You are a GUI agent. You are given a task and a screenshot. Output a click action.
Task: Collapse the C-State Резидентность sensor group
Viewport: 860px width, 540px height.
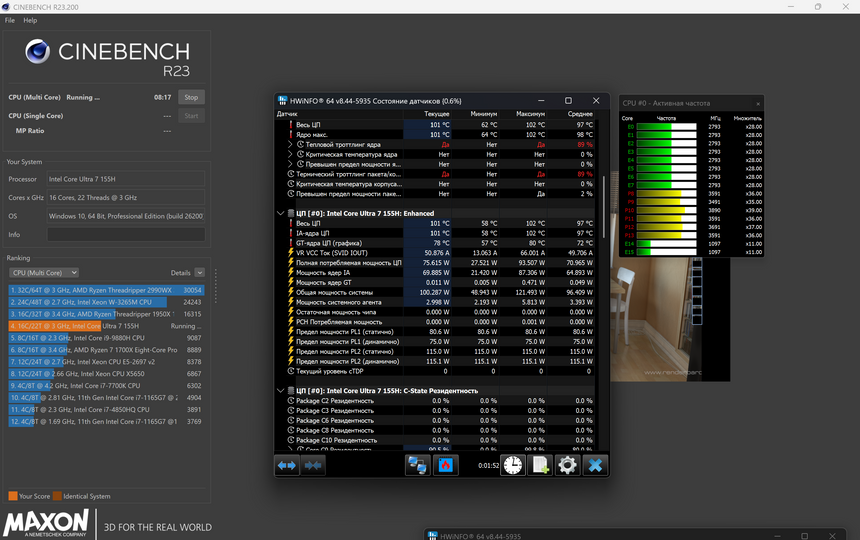(281, 390)
